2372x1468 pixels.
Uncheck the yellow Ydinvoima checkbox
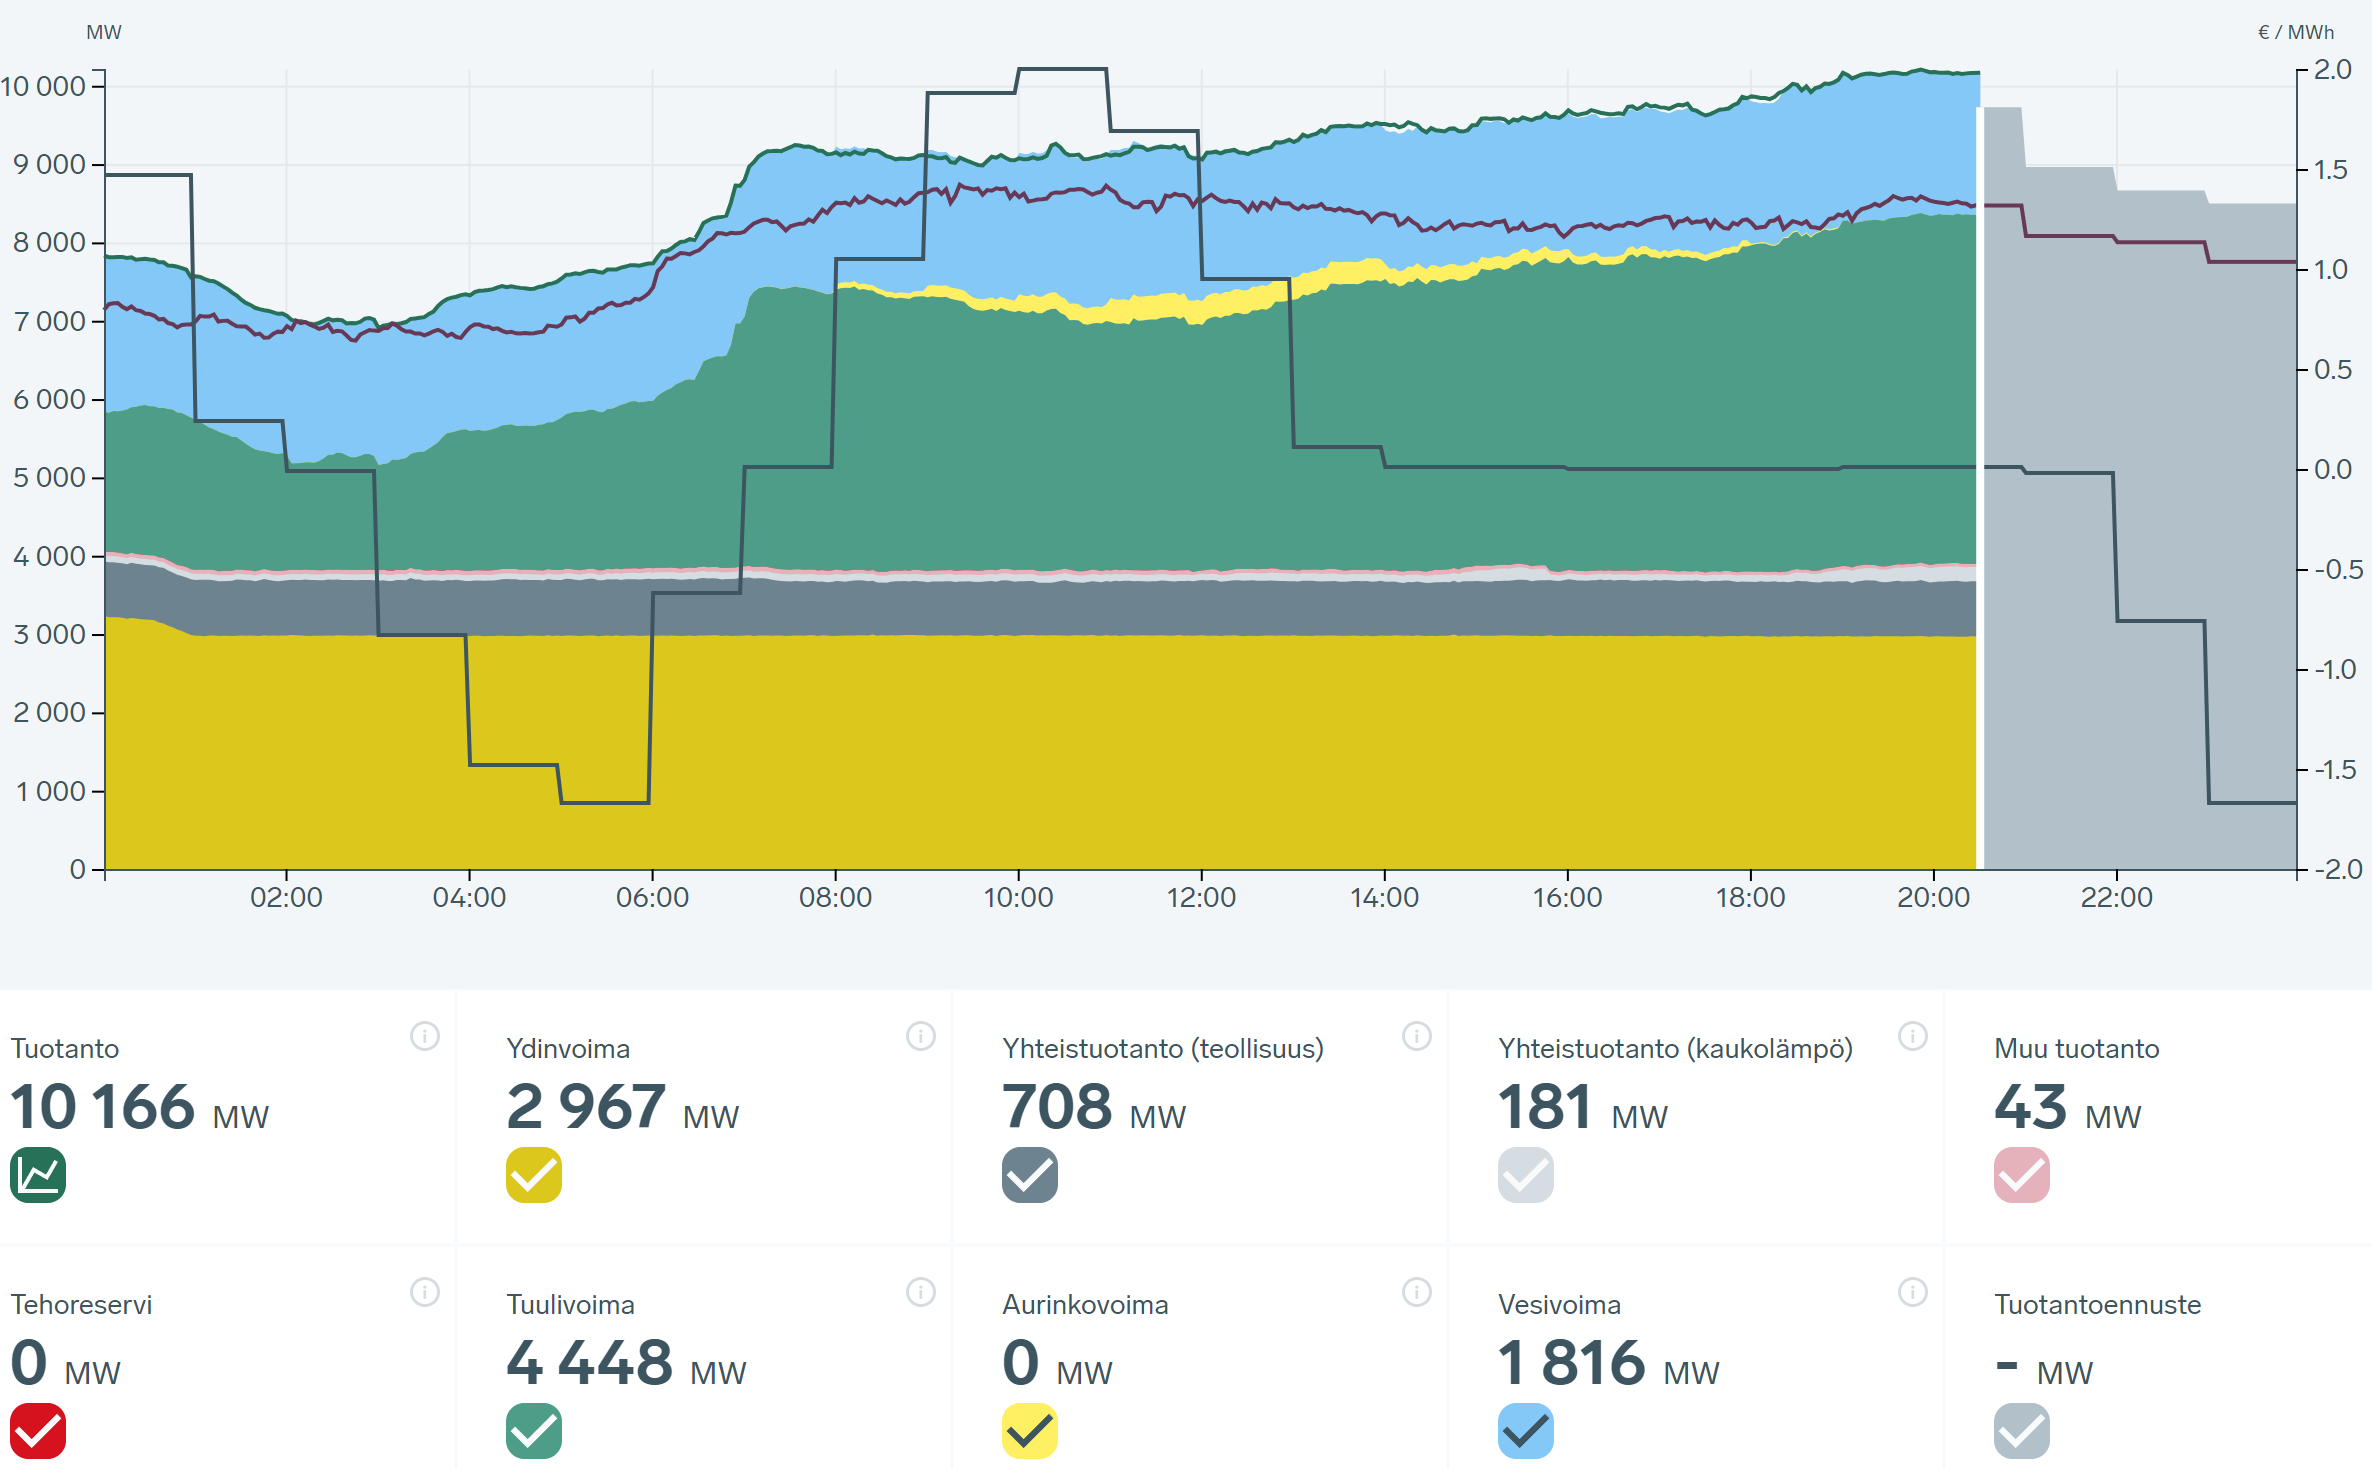click(534, 1175)
